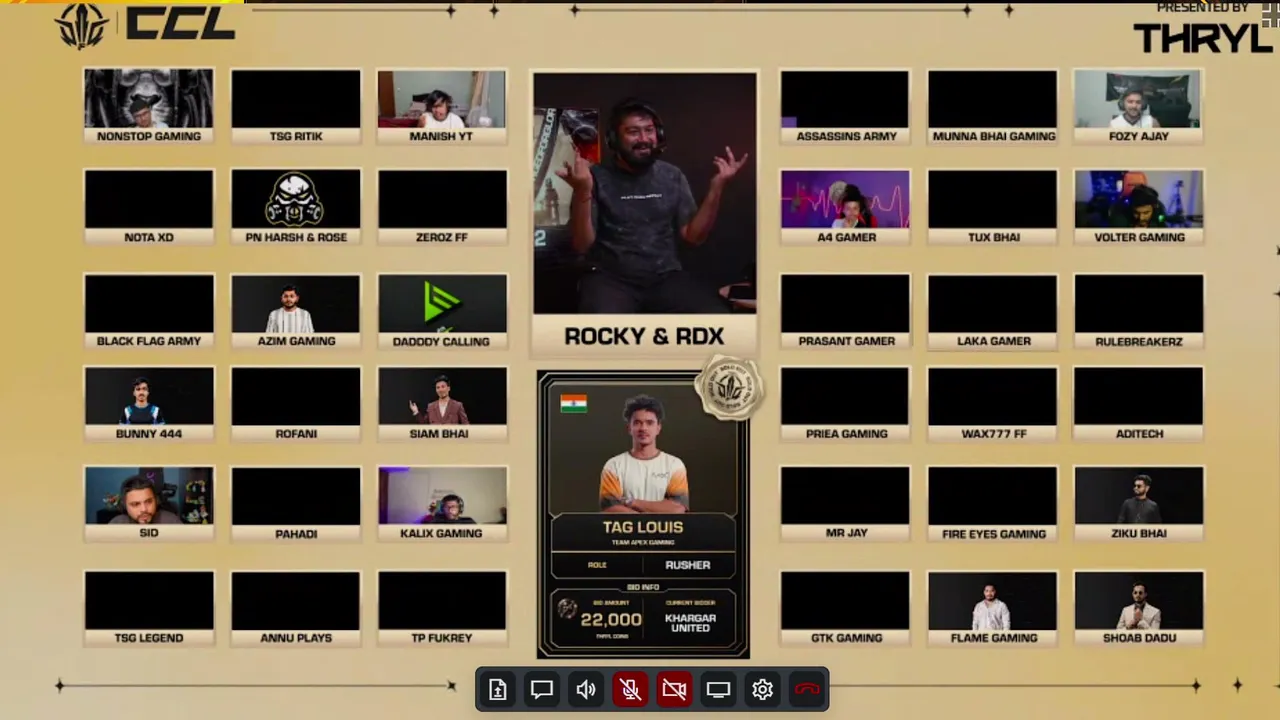Click the TSG Legend tile

tap(149, 608)
